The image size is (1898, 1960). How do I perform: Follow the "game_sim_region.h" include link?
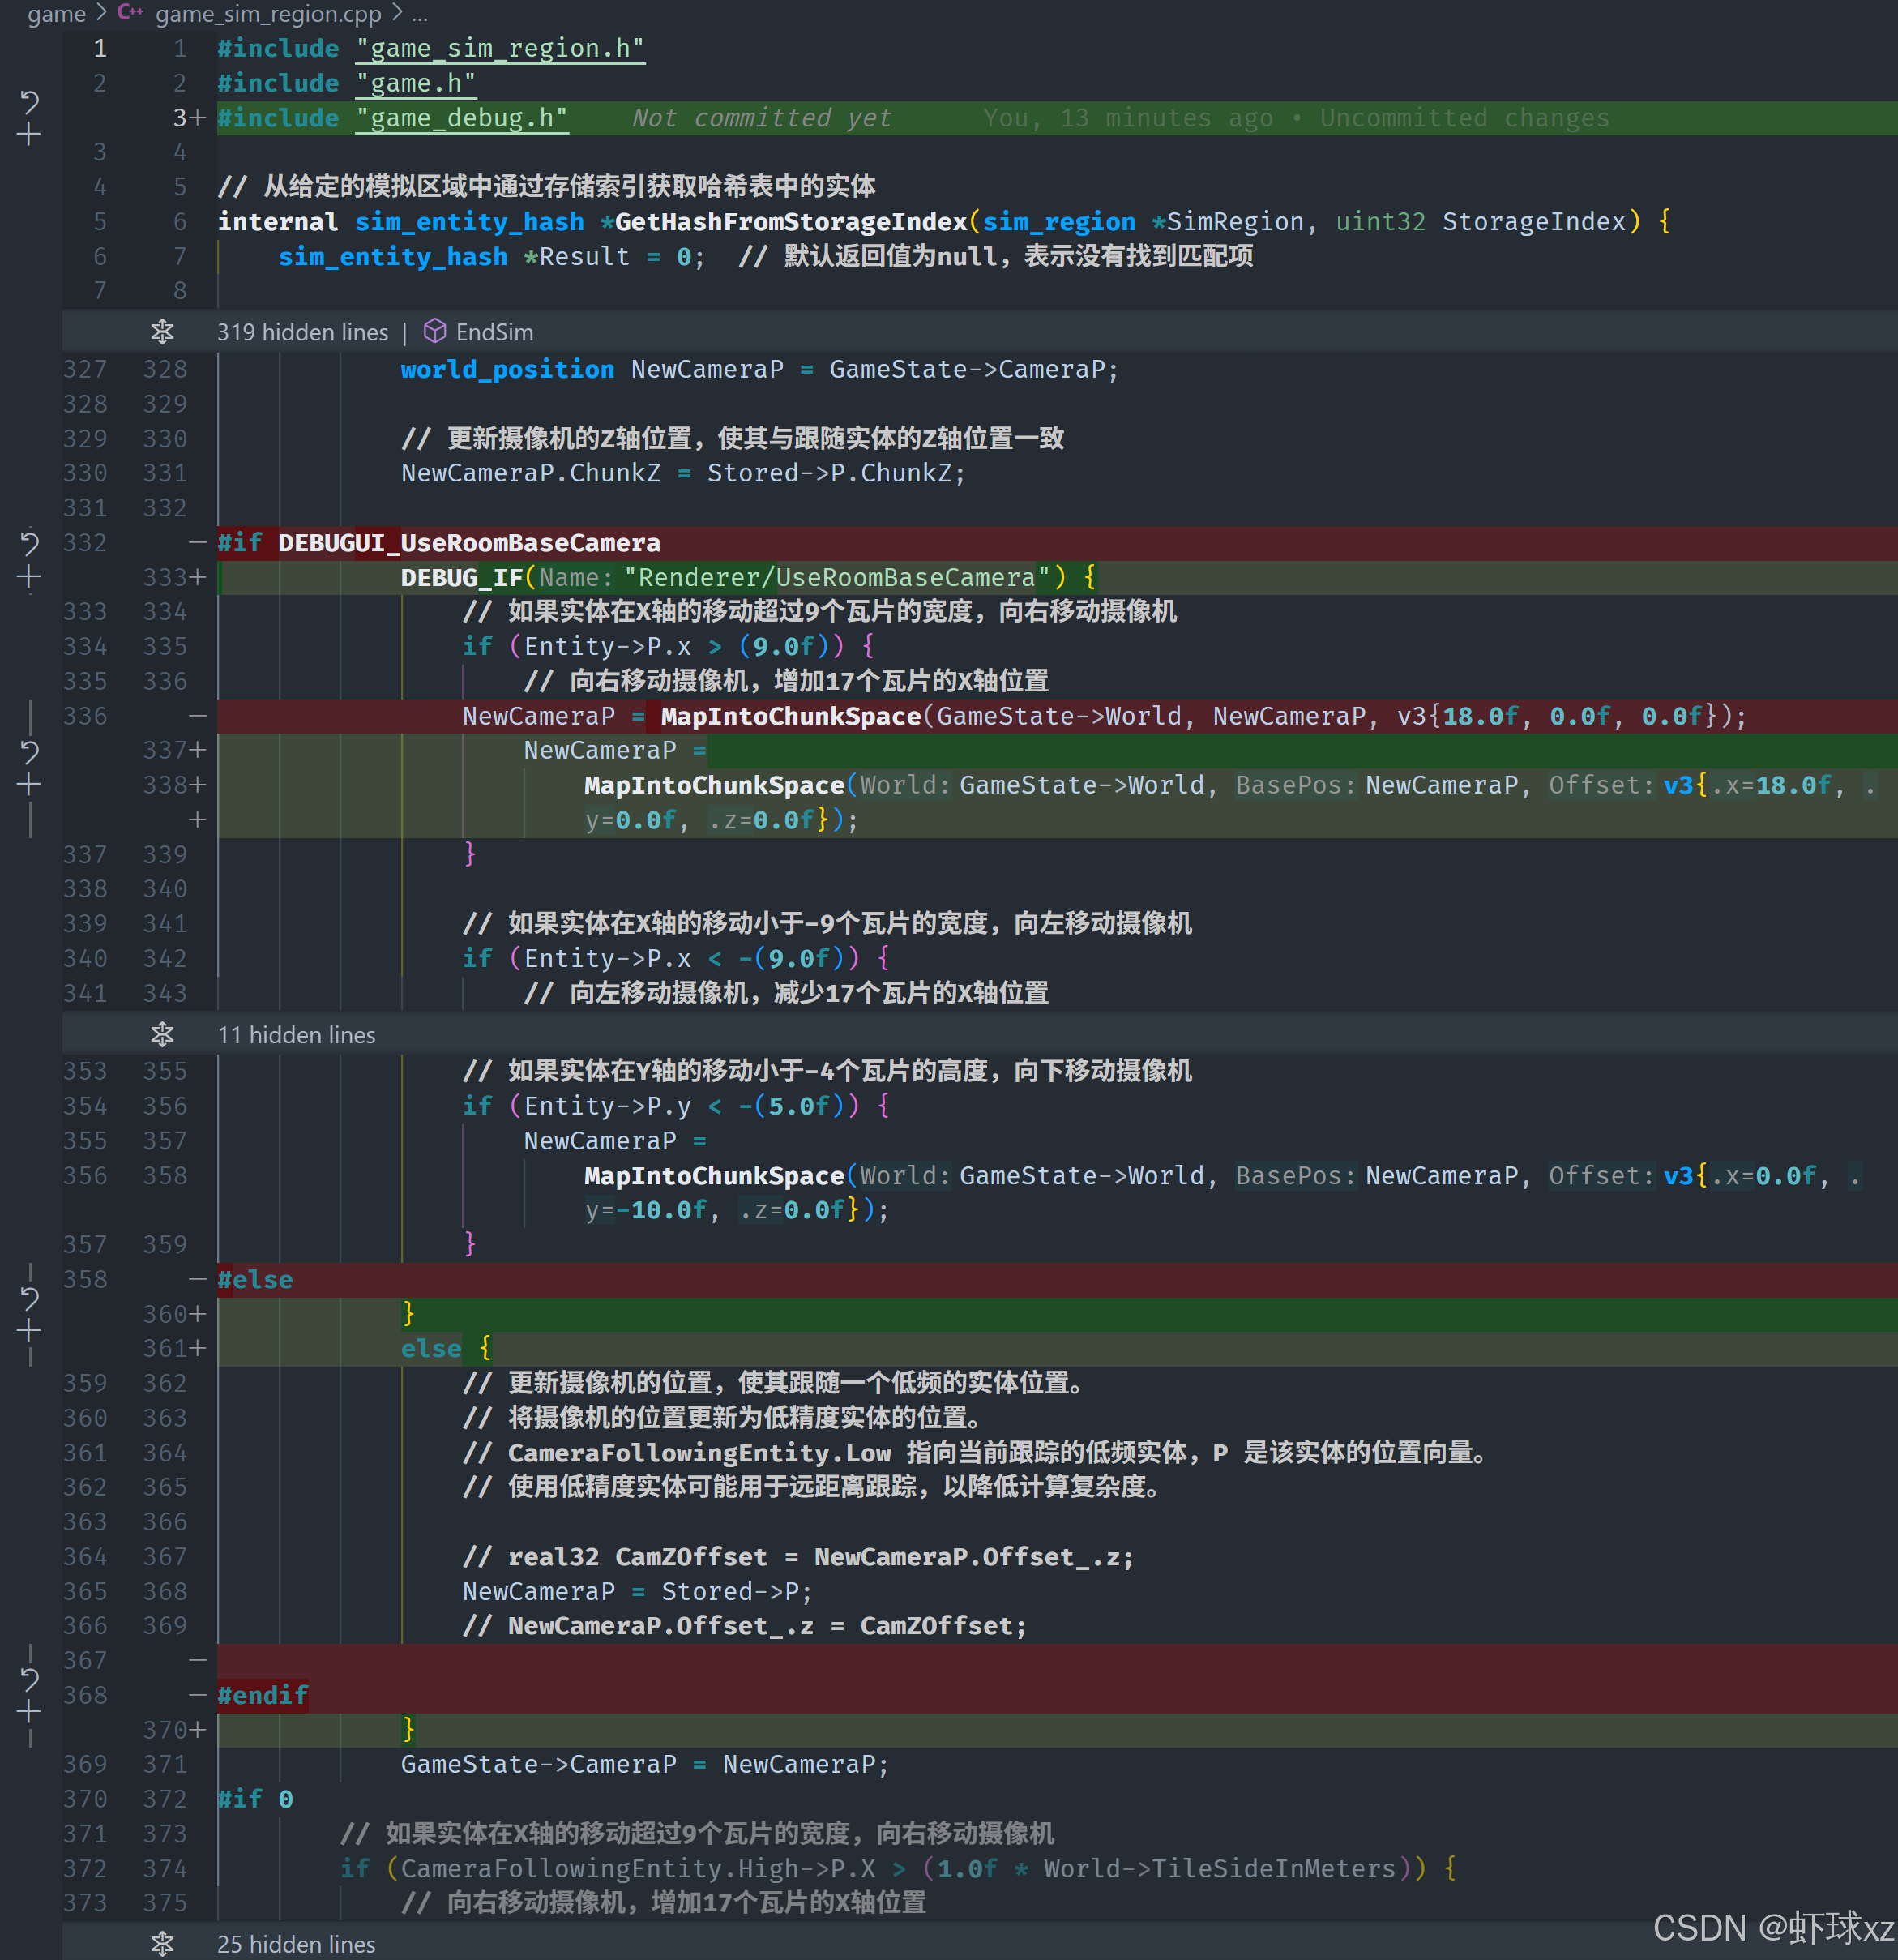click(500, 49)
